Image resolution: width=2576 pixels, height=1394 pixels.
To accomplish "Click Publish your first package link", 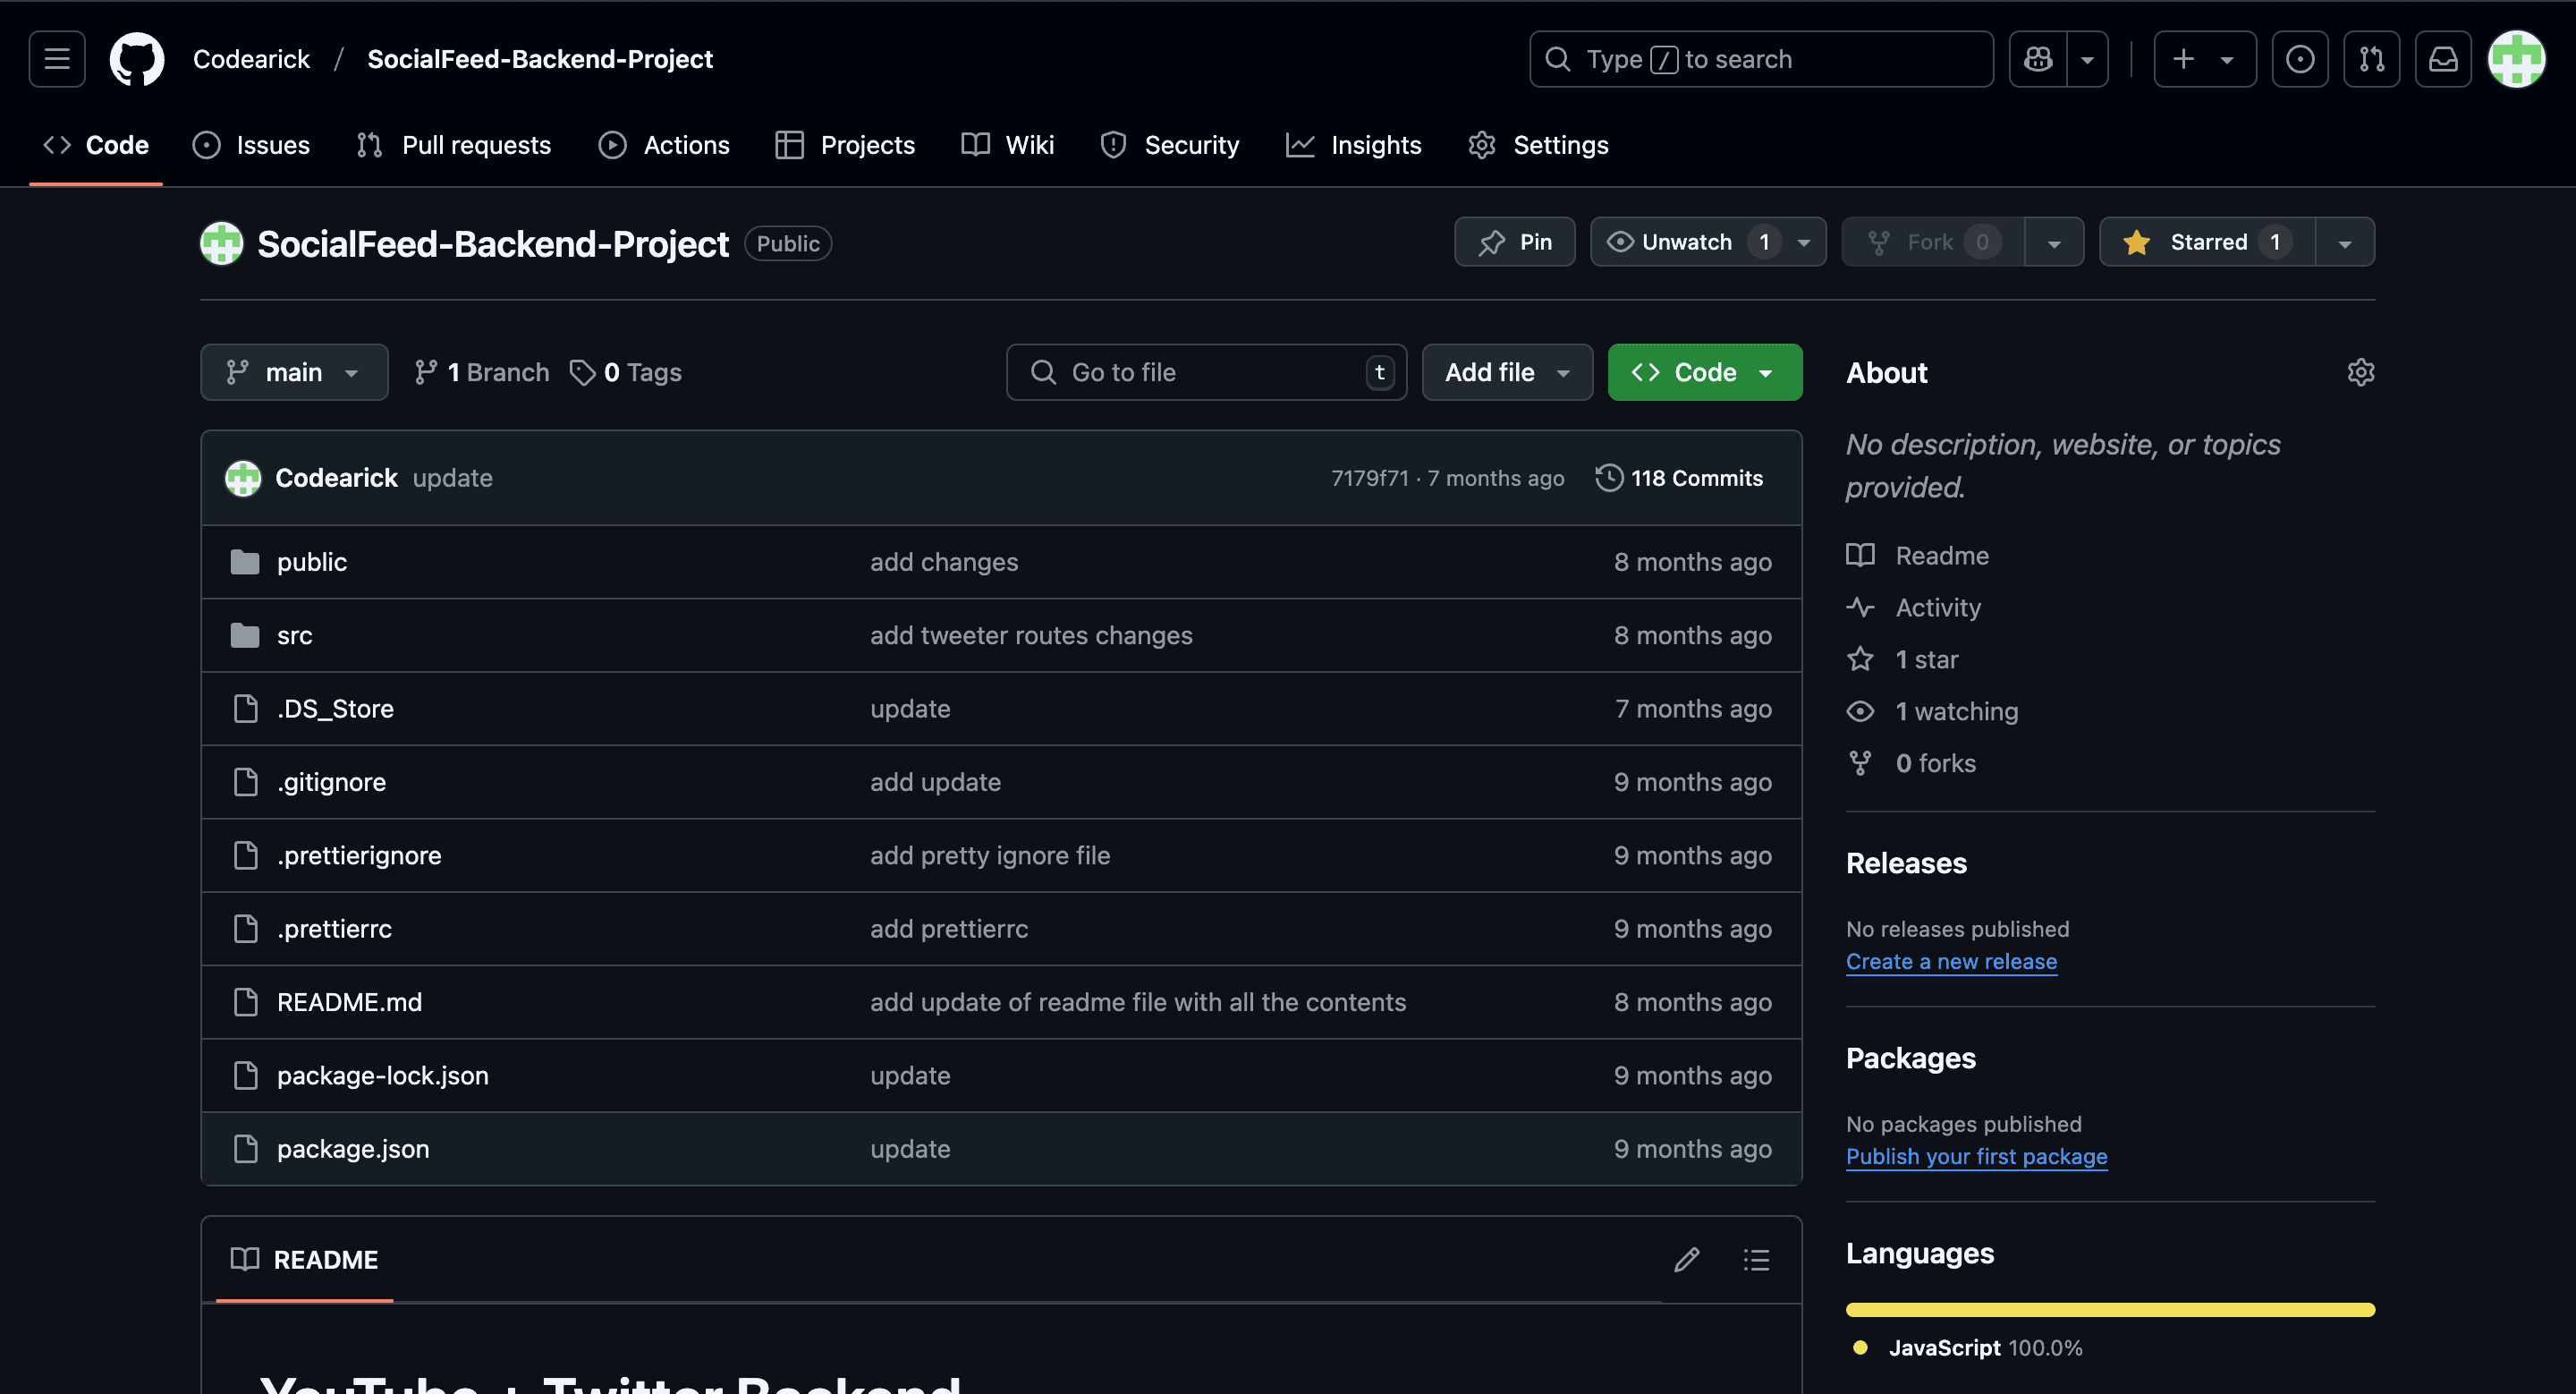I will pos(1976,1156).
